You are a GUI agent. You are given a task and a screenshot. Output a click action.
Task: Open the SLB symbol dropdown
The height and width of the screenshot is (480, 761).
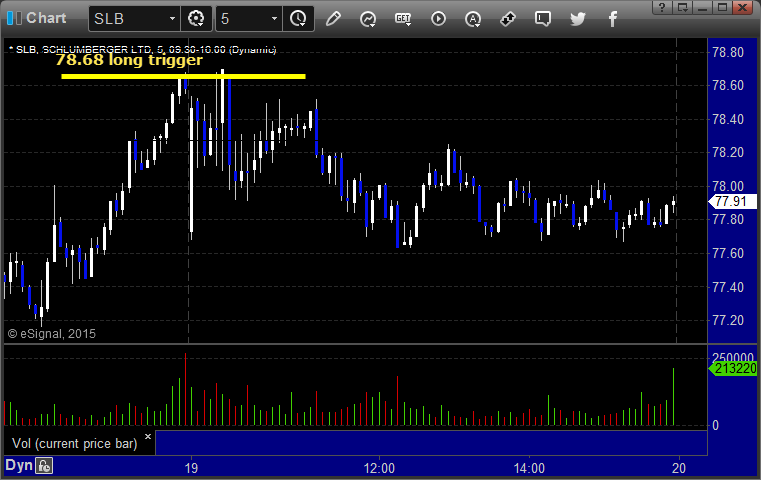[172, 19]
